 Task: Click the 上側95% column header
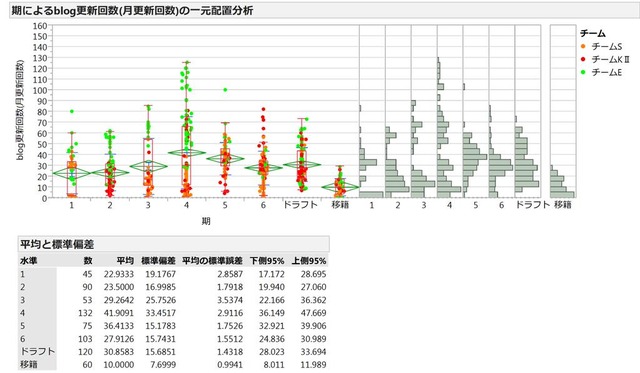click(x=309, y=260)
